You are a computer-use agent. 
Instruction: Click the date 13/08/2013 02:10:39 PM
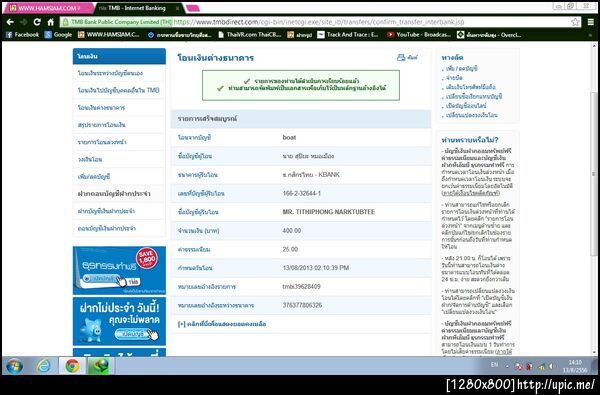click(316, 268)
